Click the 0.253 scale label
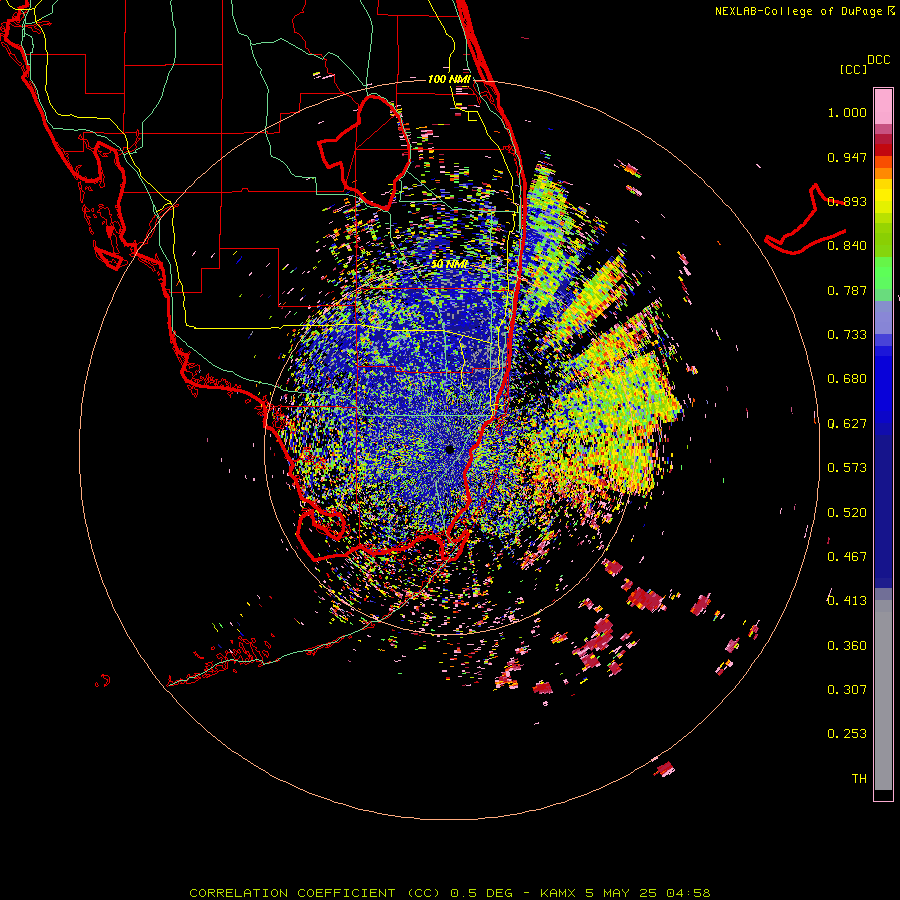This screenshot has height=900, width=900. coord(847,734)
